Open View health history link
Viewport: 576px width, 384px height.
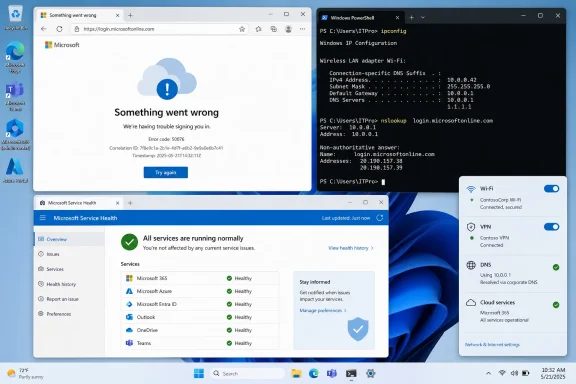[x=351, y=248]
